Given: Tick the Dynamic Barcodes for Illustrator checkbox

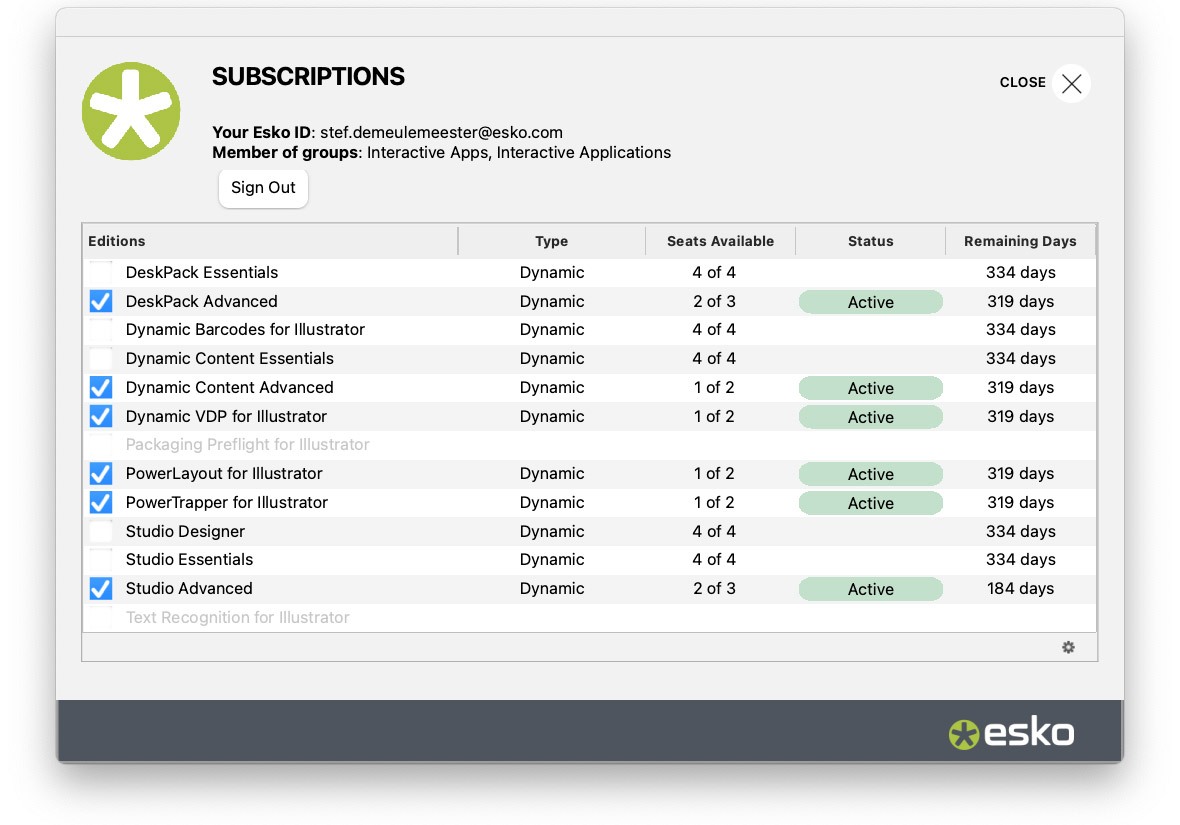Looking at the screenshot, I should pyautogui.click(x=101, y=330).
